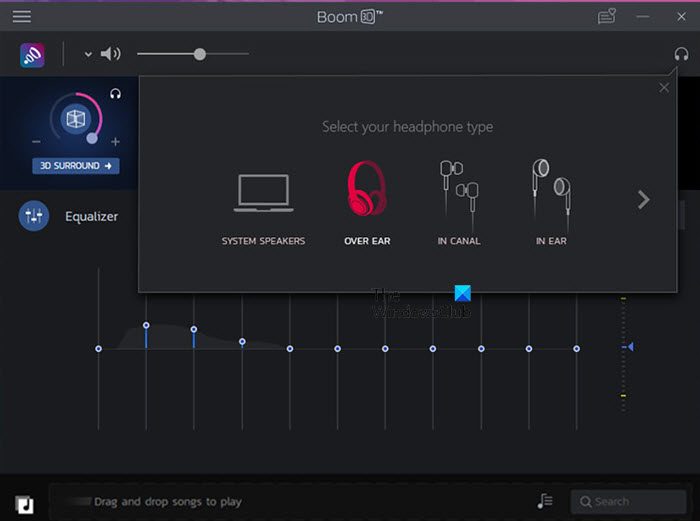Click fourth equalizer band handle
This screenshot has width=700, height=521.
point(242,342)
